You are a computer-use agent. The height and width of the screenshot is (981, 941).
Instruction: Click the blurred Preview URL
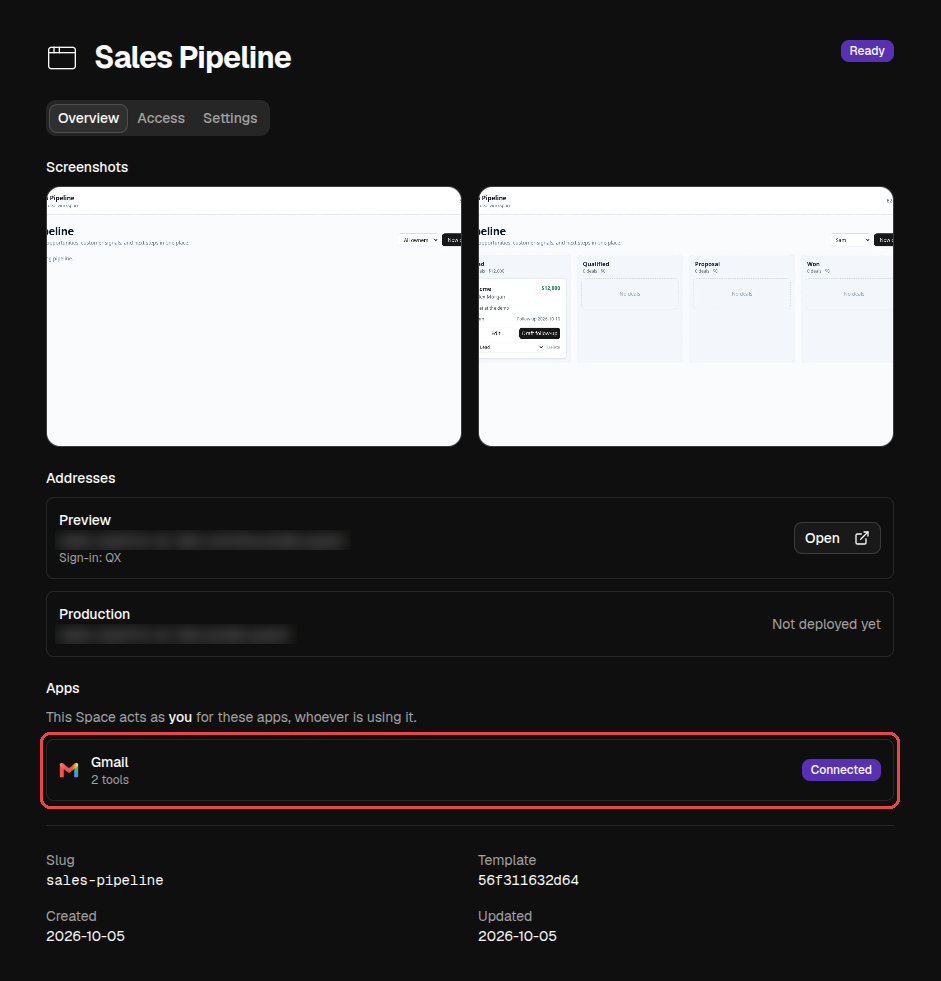(203, 540)
